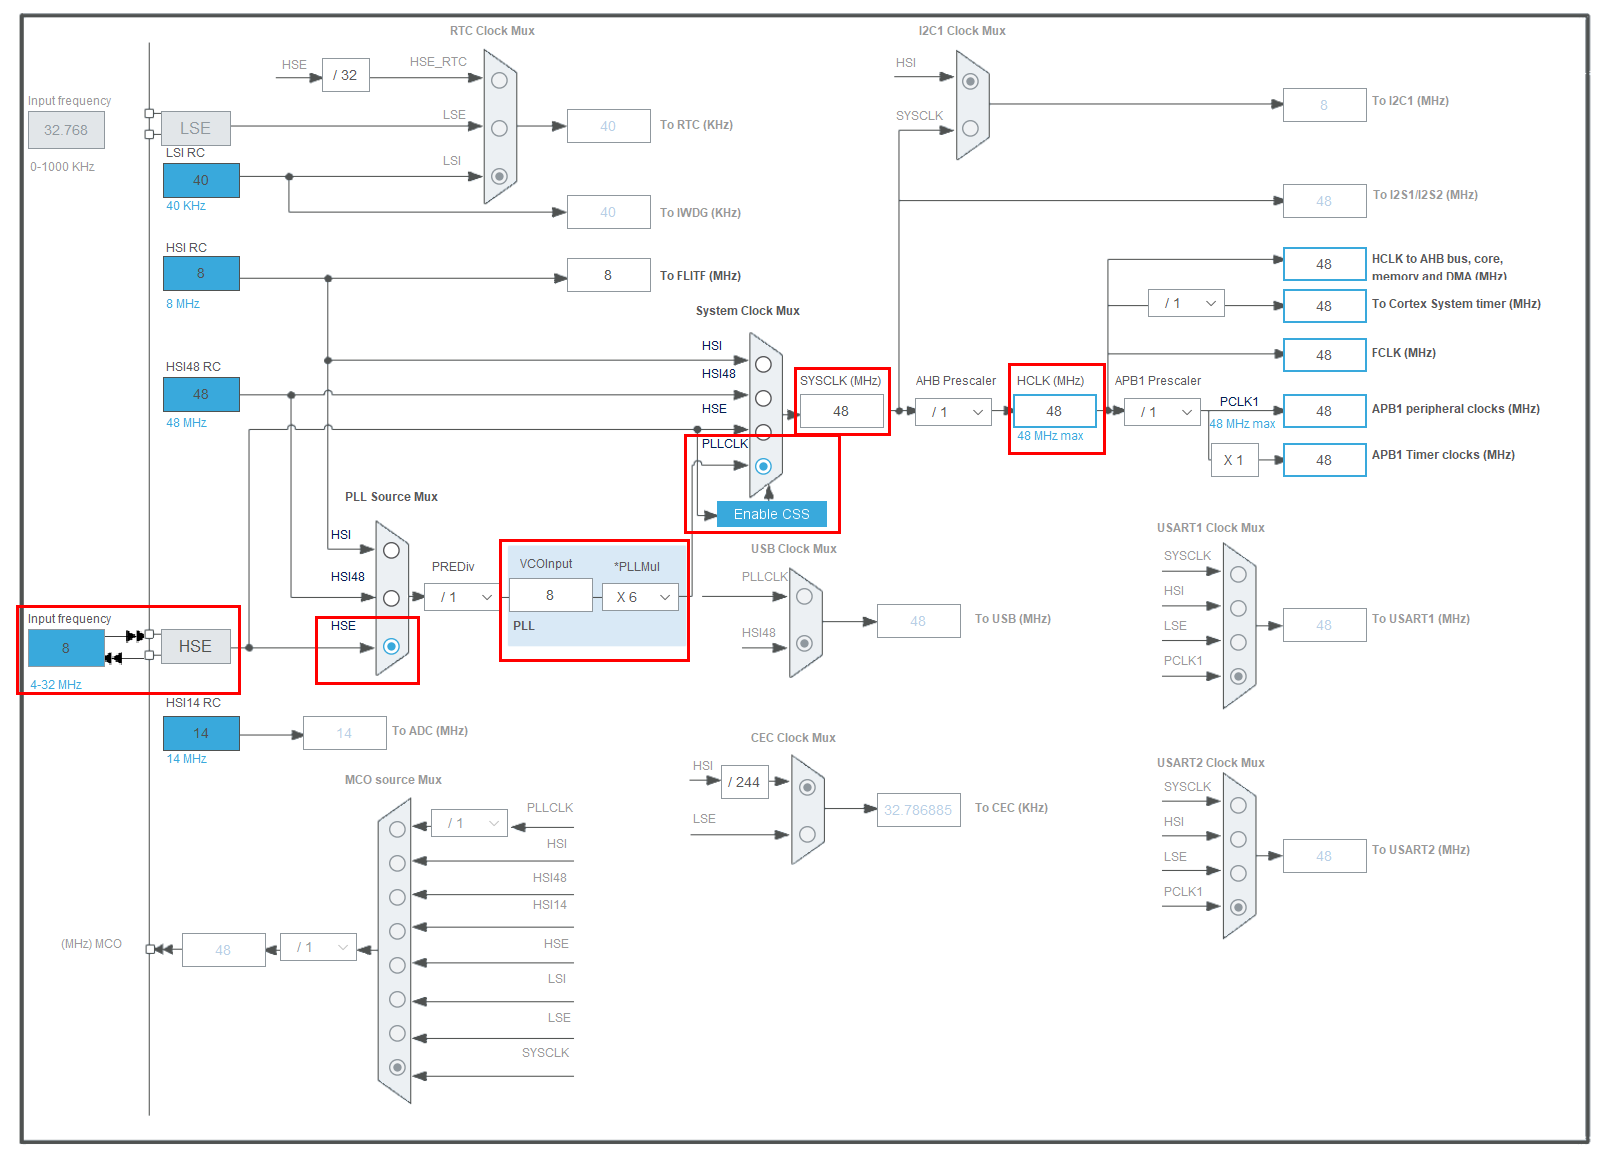Select HSI48 as the PLL source
Image resolution: width=1614 pixels, height=1161 pixels.
391,597
